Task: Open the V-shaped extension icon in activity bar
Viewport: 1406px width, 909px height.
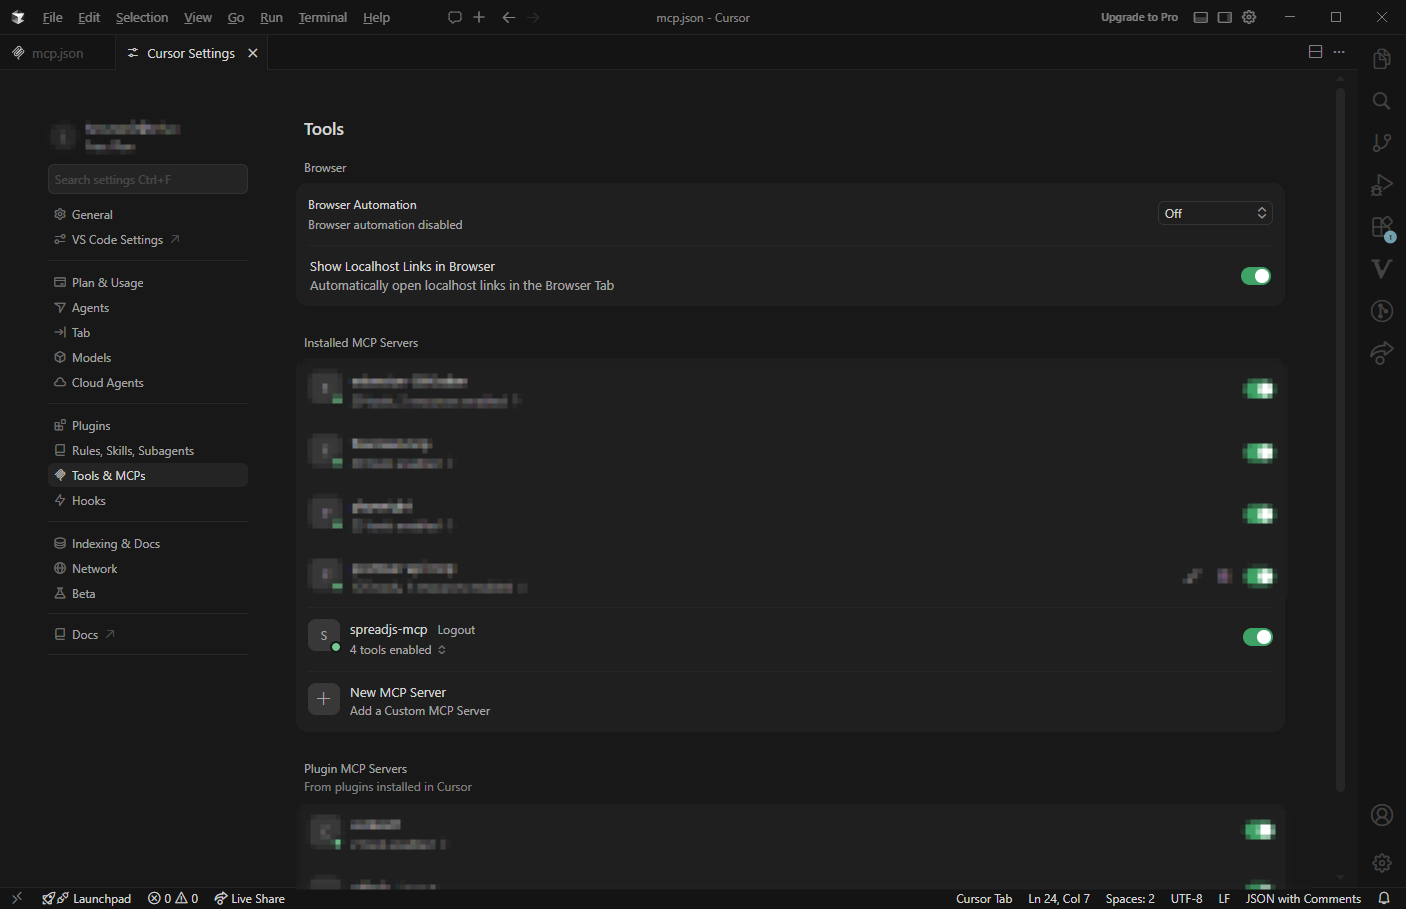Action: click(x=1382, y=269)
